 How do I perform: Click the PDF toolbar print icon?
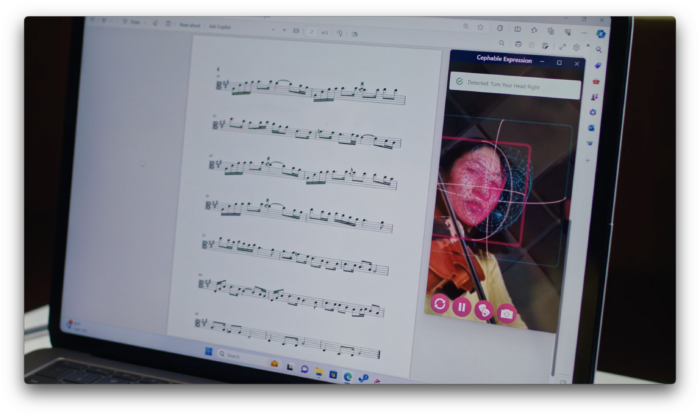tap(518, 44)
